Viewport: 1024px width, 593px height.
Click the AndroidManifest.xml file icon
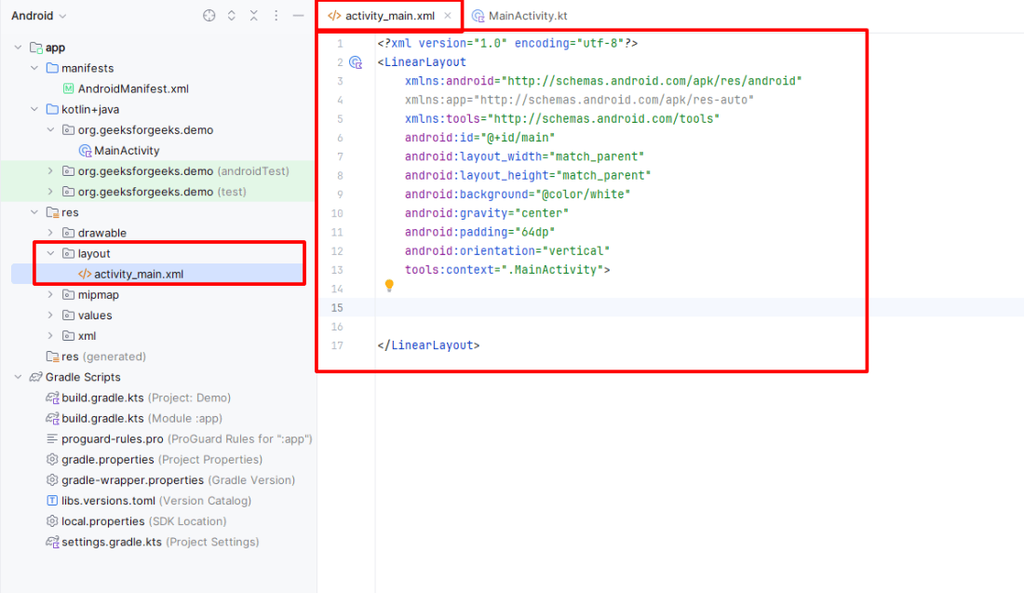pyautogui.click(x=68, y=89)
